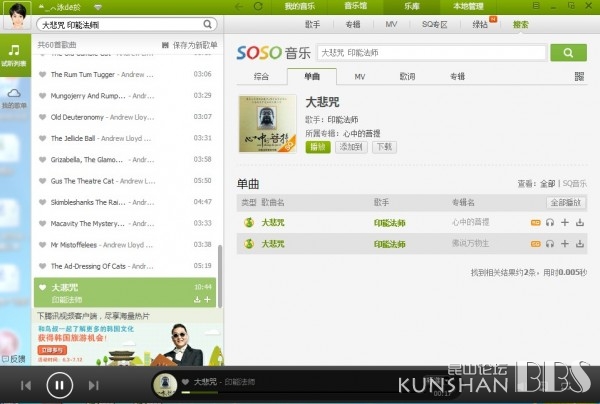Switch to 歌词 results tab
Viewport: 600px width, 404px height.
pos(407,77)
